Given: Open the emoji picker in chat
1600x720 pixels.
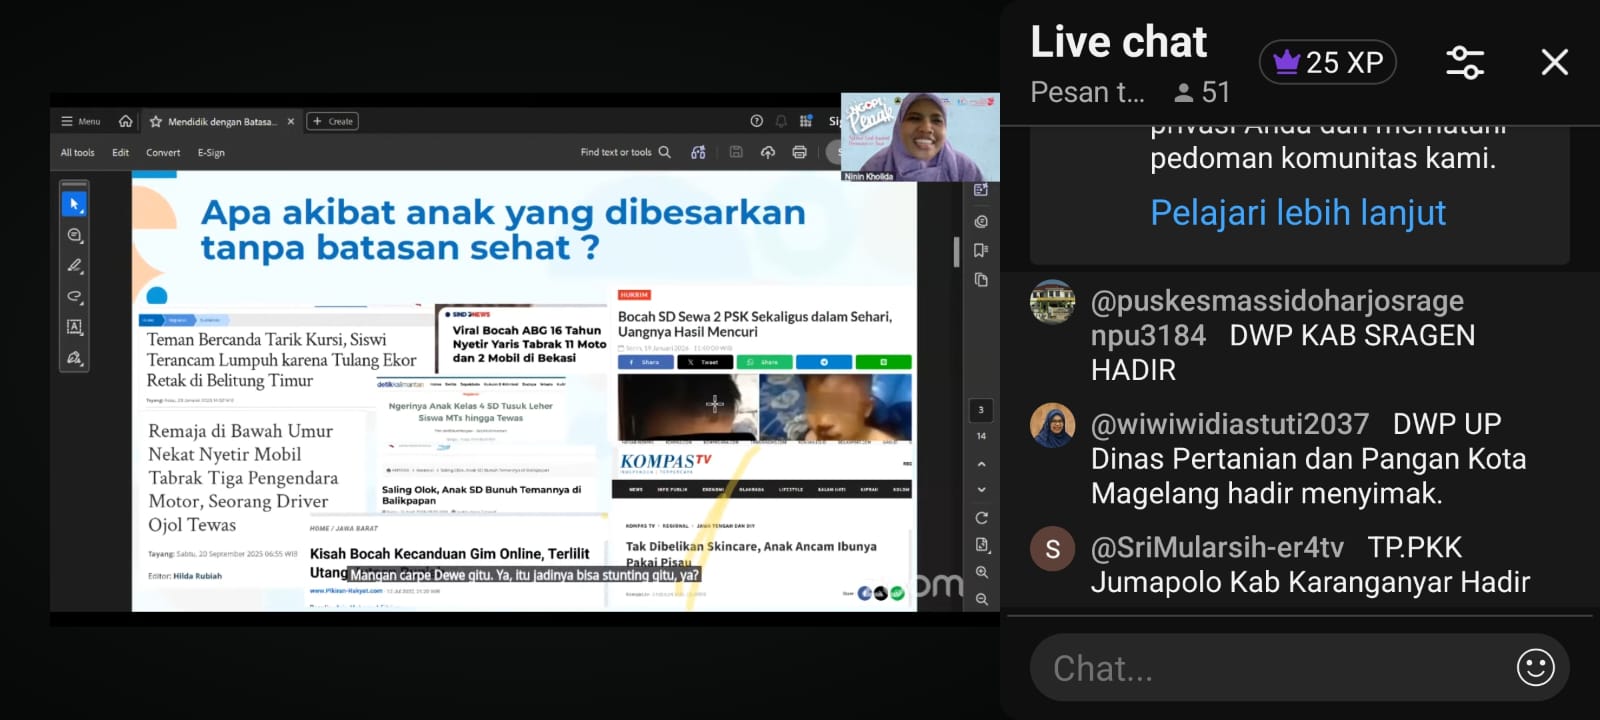Looking at the screenshot, I should point(1535,667).
